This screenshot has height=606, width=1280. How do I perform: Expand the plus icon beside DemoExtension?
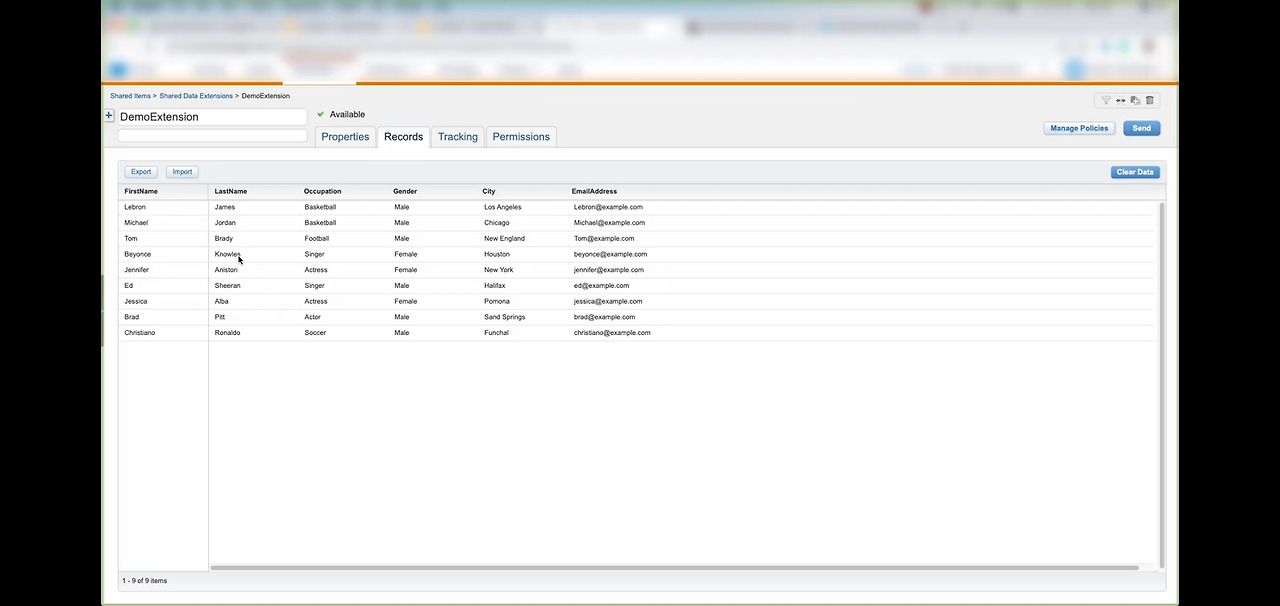109,116
